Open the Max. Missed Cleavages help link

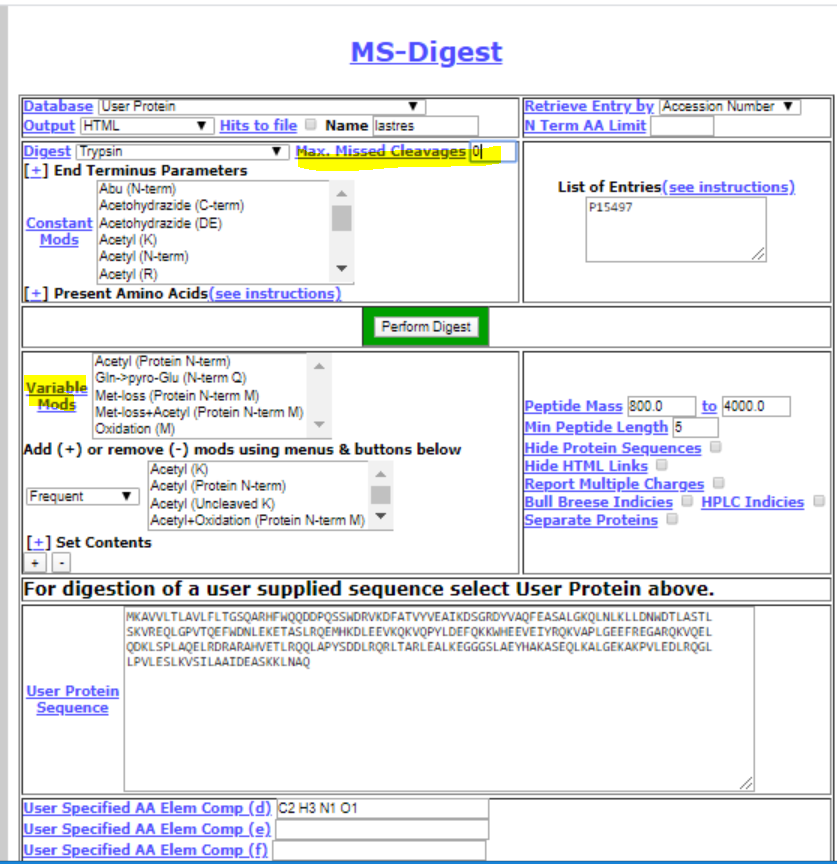pos(381,152)
